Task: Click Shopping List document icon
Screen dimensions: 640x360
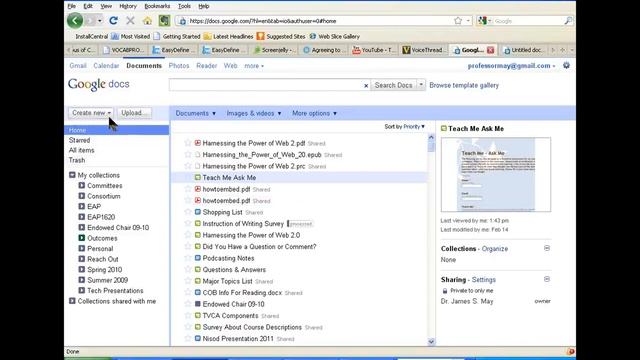Action: point(198,212)
